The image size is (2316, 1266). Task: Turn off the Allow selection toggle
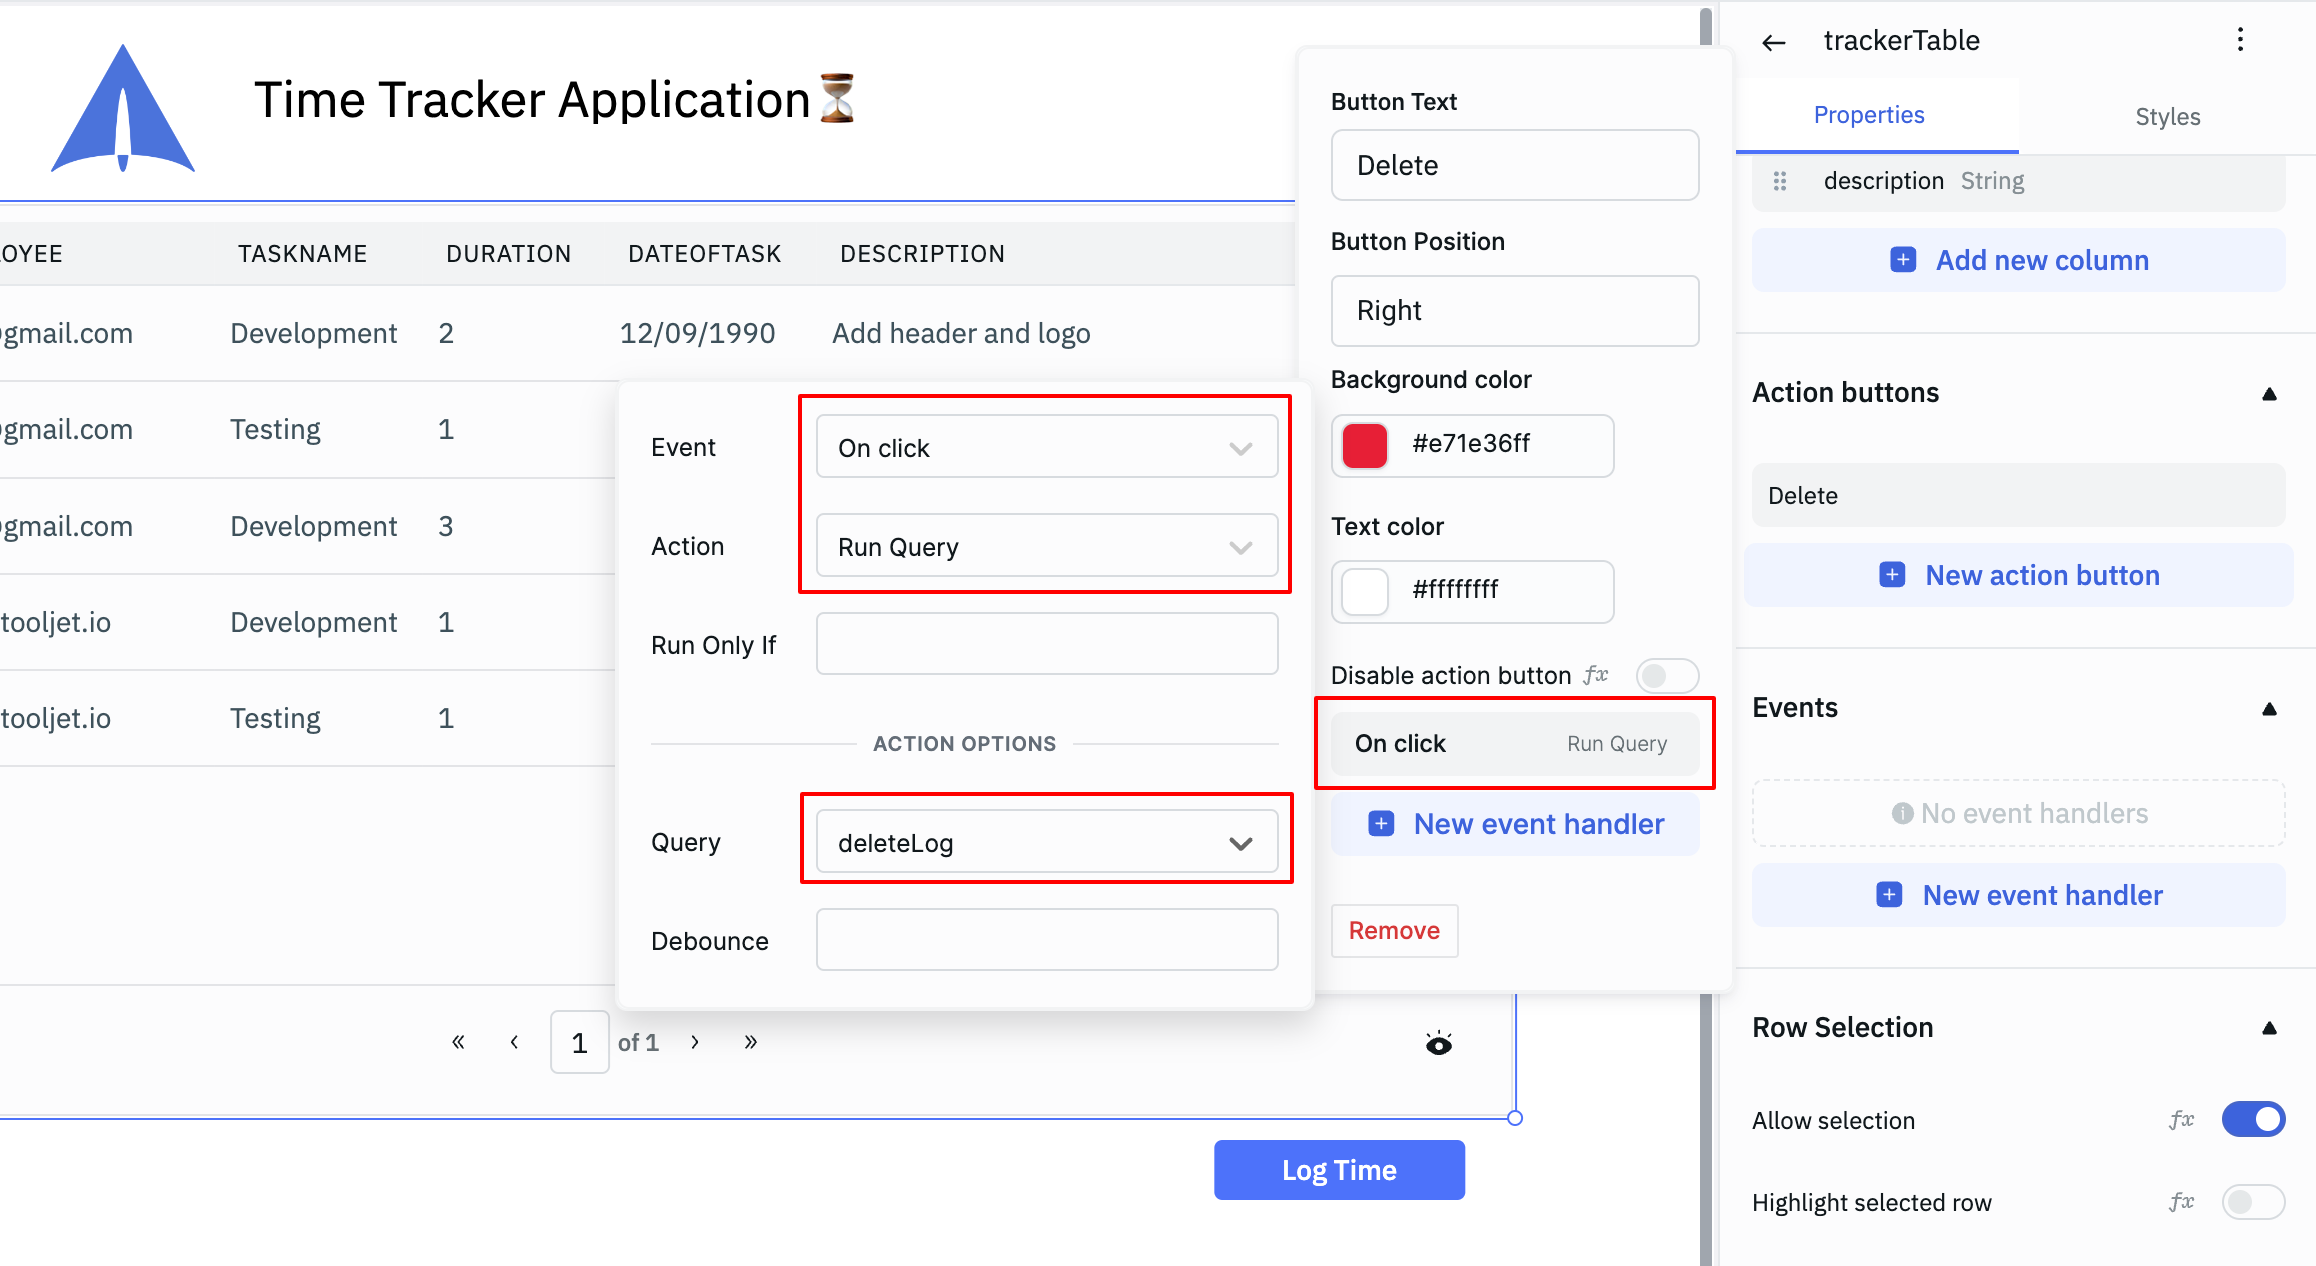pyautogui.click(x=2253, y=1120)
